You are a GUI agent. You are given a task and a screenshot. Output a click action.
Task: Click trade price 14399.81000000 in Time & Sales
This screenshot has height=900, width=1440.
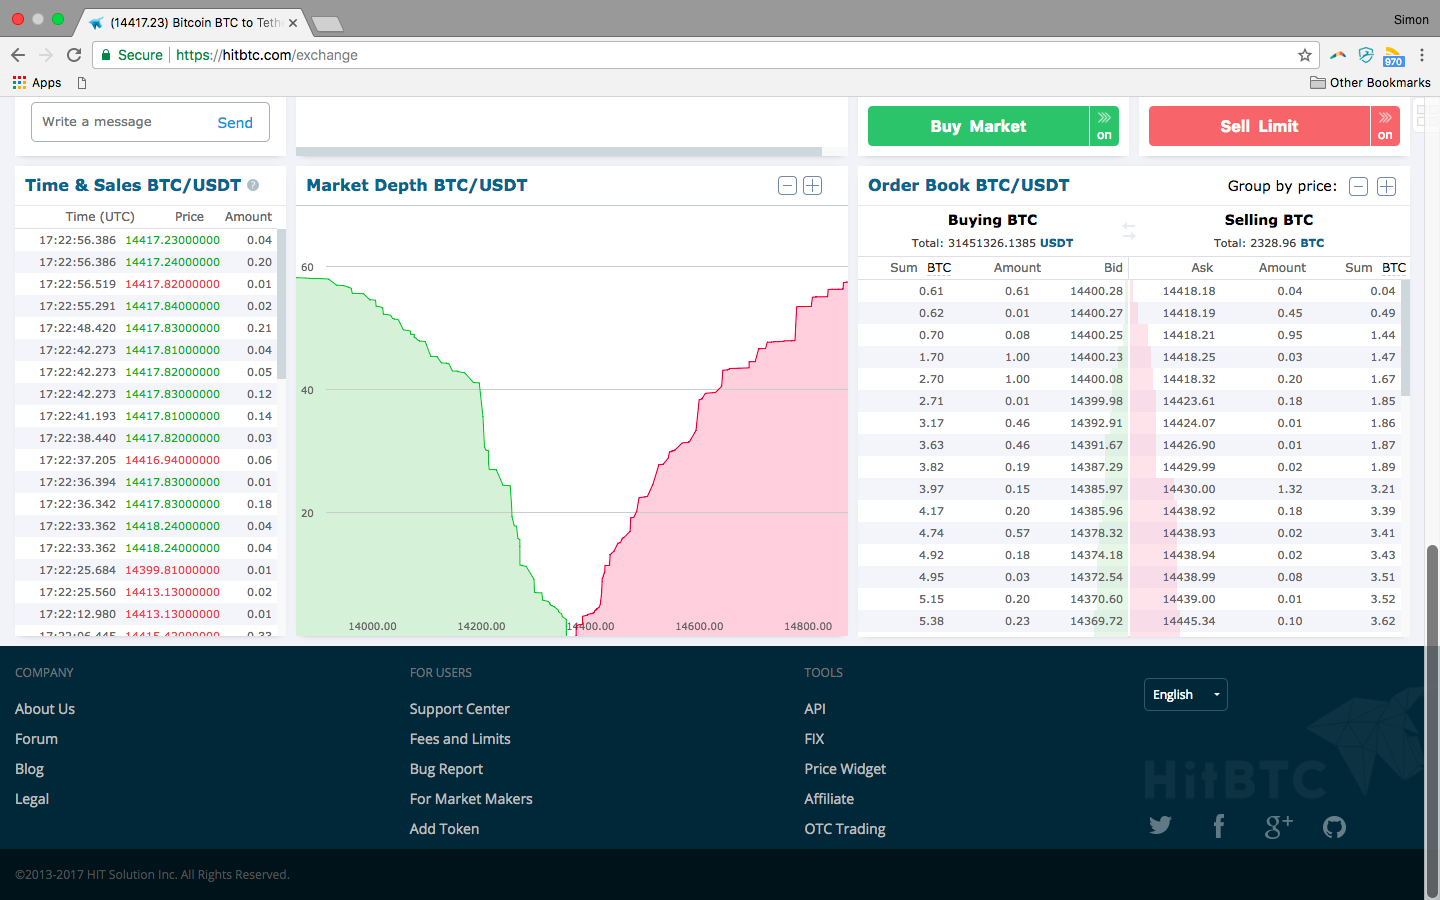click(172, 570)
